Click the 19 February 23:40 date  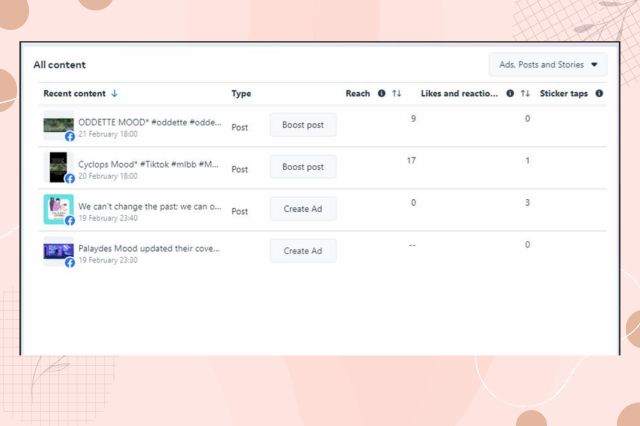[x=108, y=218]
